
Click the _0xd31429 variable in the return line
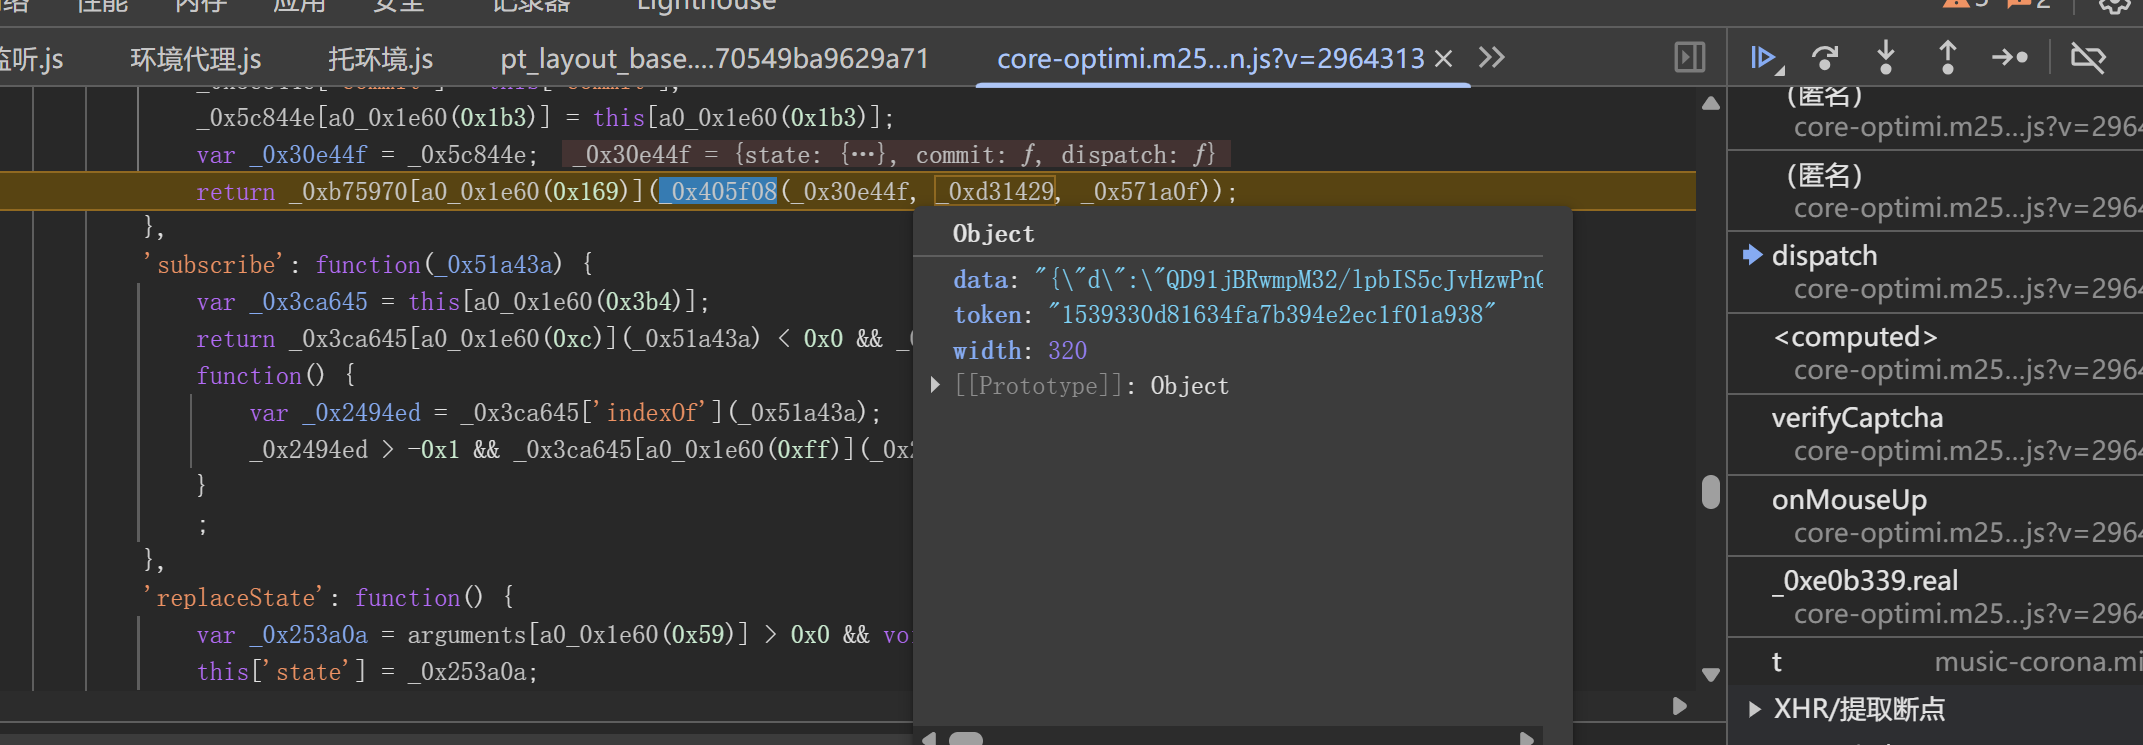[x=996, y=191]
